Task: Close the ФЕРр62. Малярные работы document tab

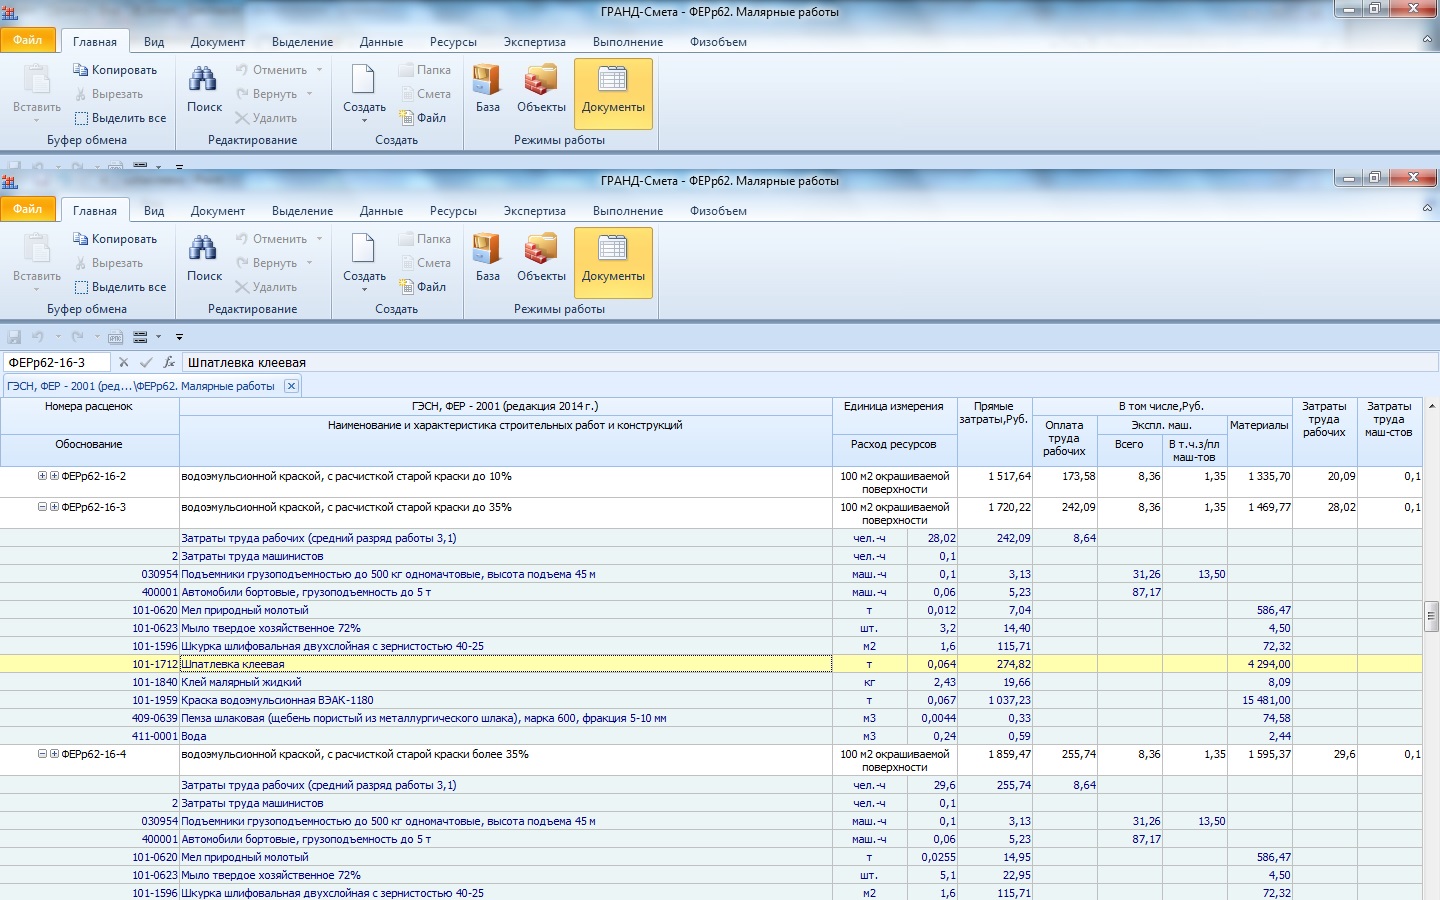Action: pos(291,386)
